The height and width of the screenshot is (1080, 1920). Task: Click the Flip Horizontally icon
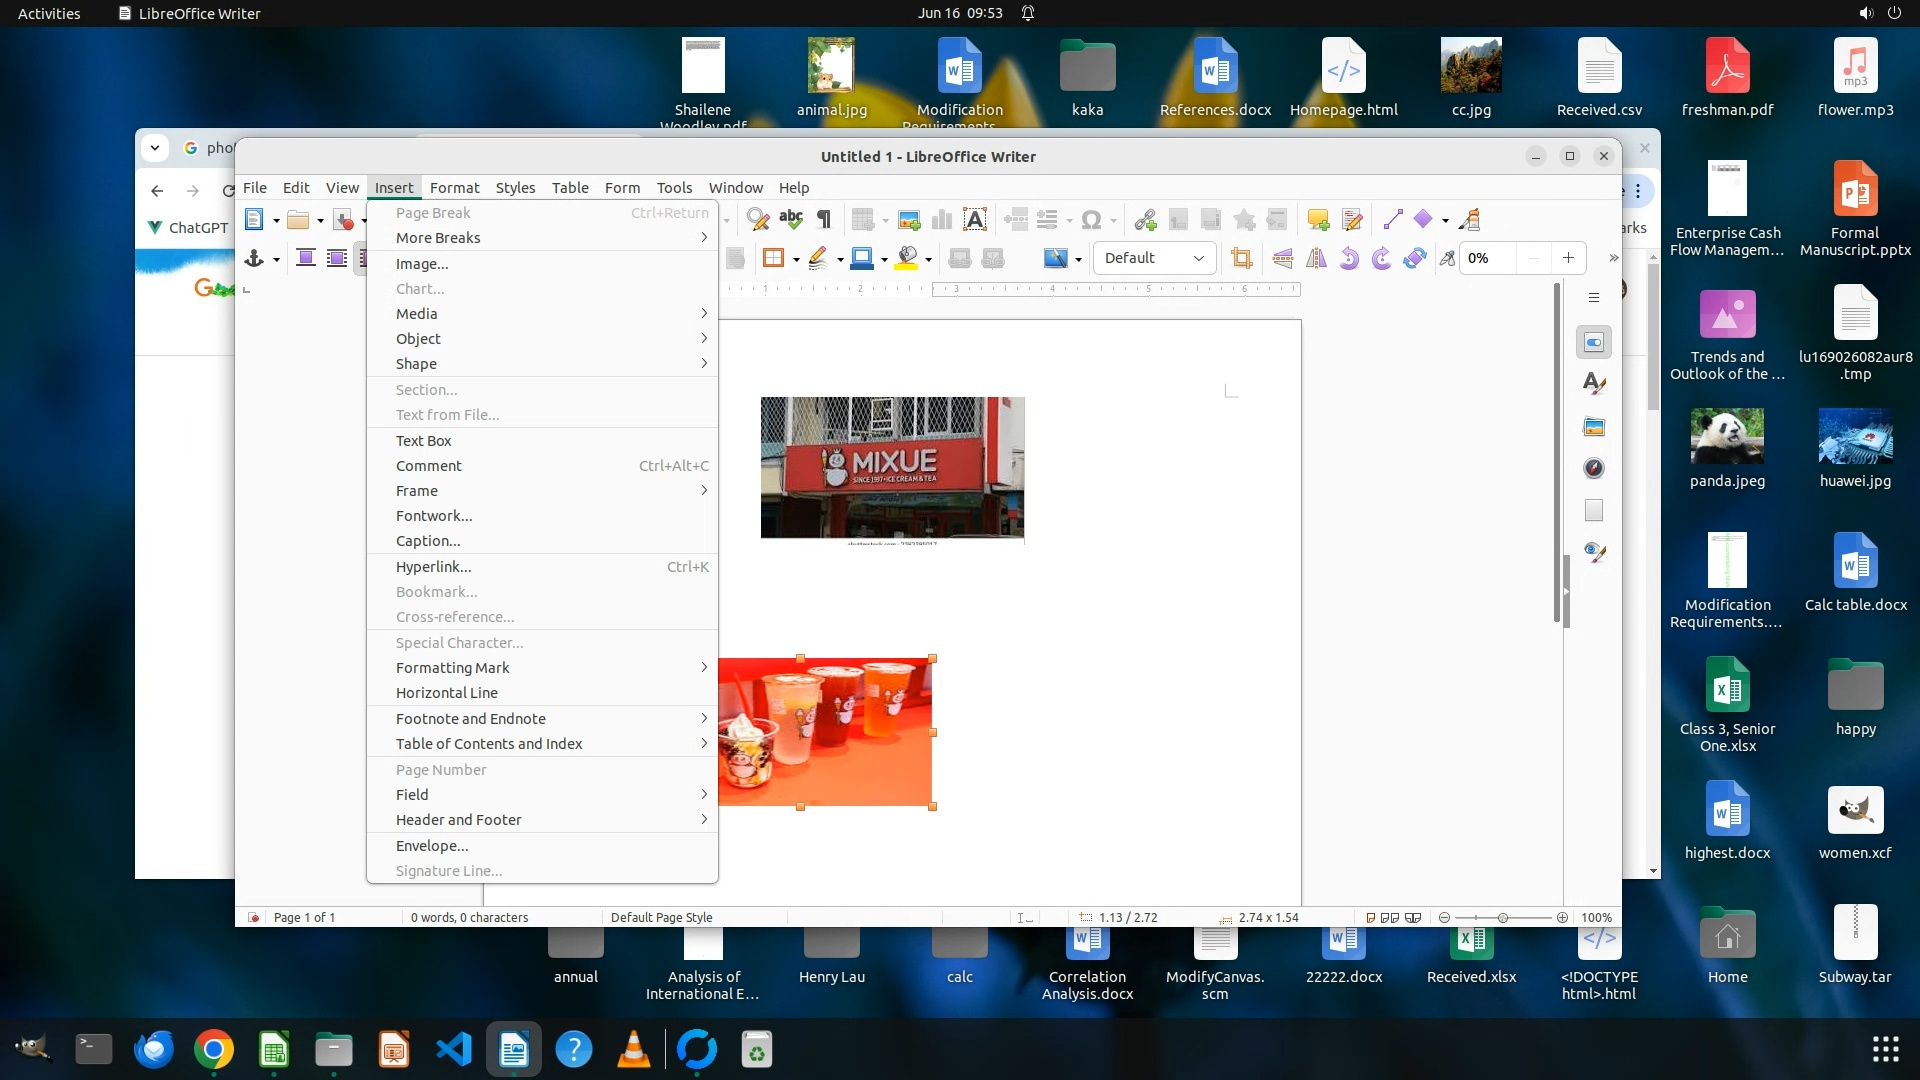tap(1316, 259)
